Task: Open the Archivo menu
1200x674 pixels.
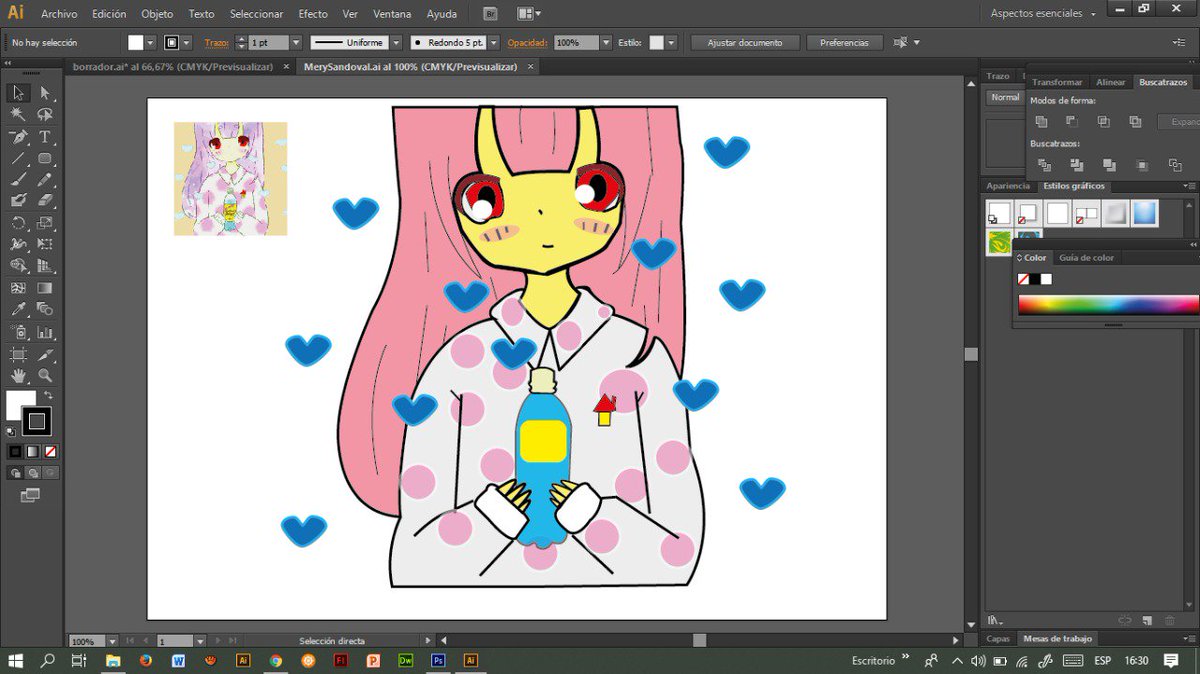Action: point(59,14)
